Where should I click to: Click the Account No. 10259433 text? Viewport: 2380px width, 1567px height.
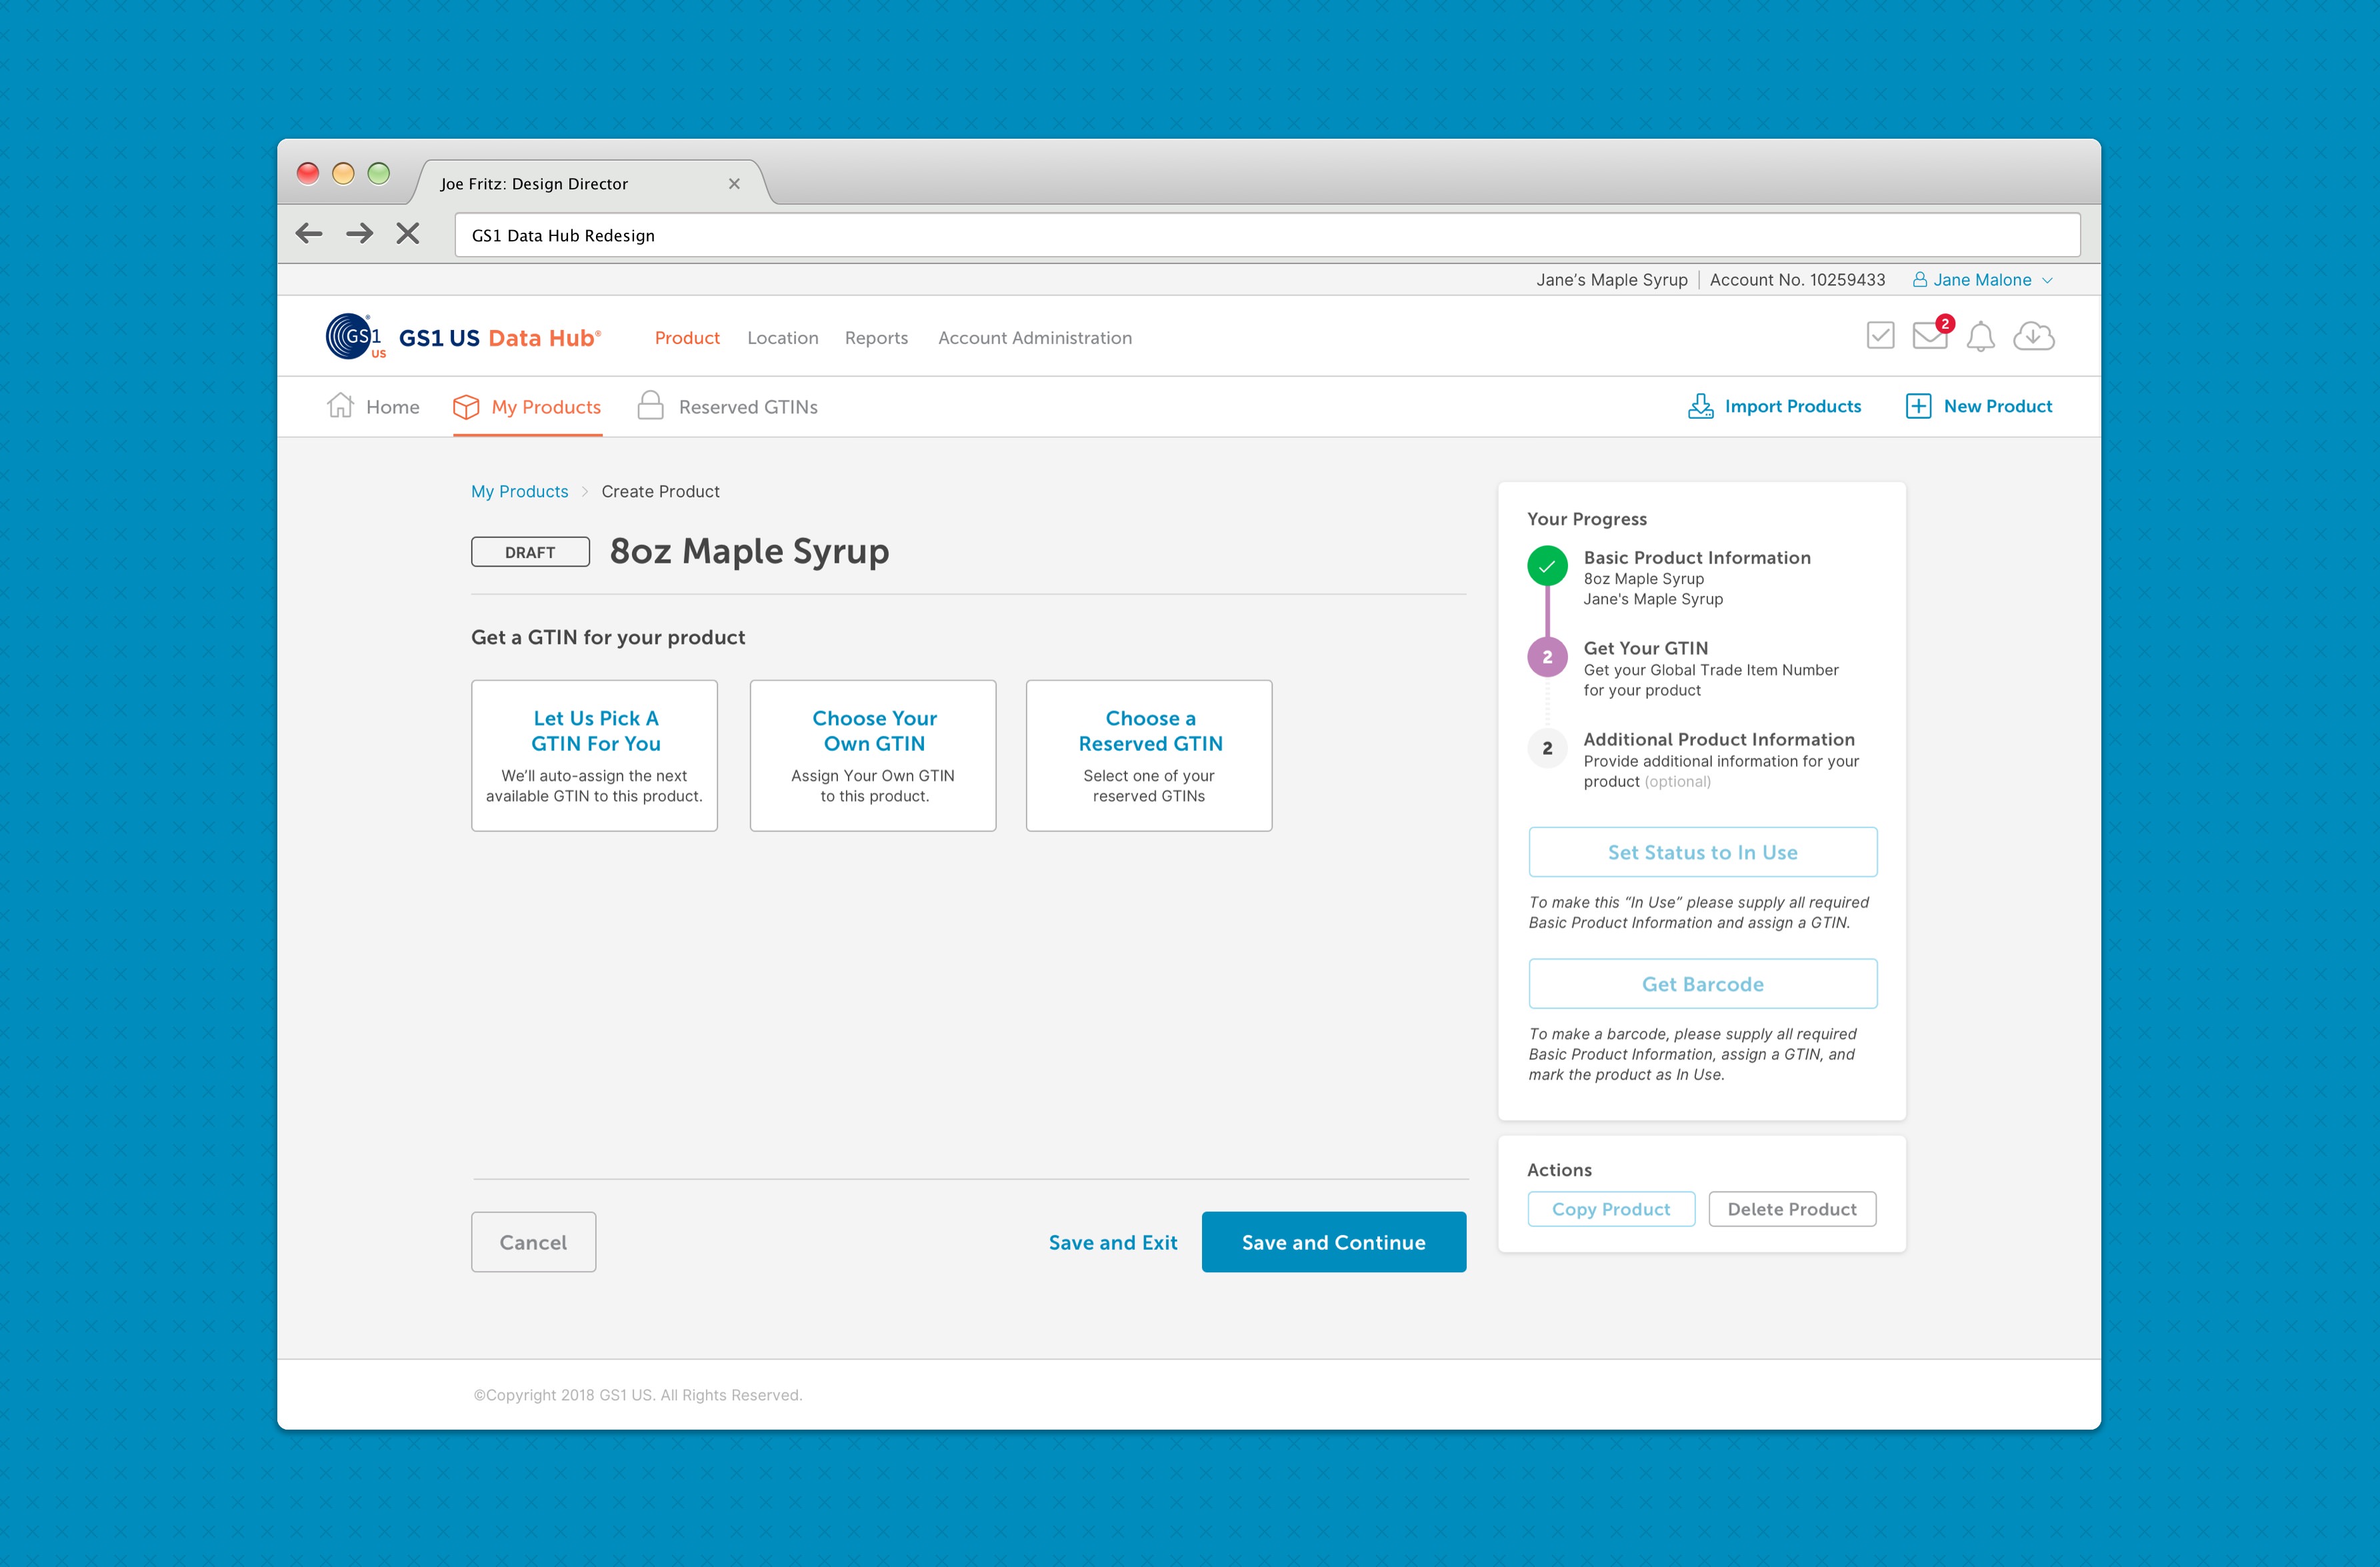click(x=1797, y=280)
